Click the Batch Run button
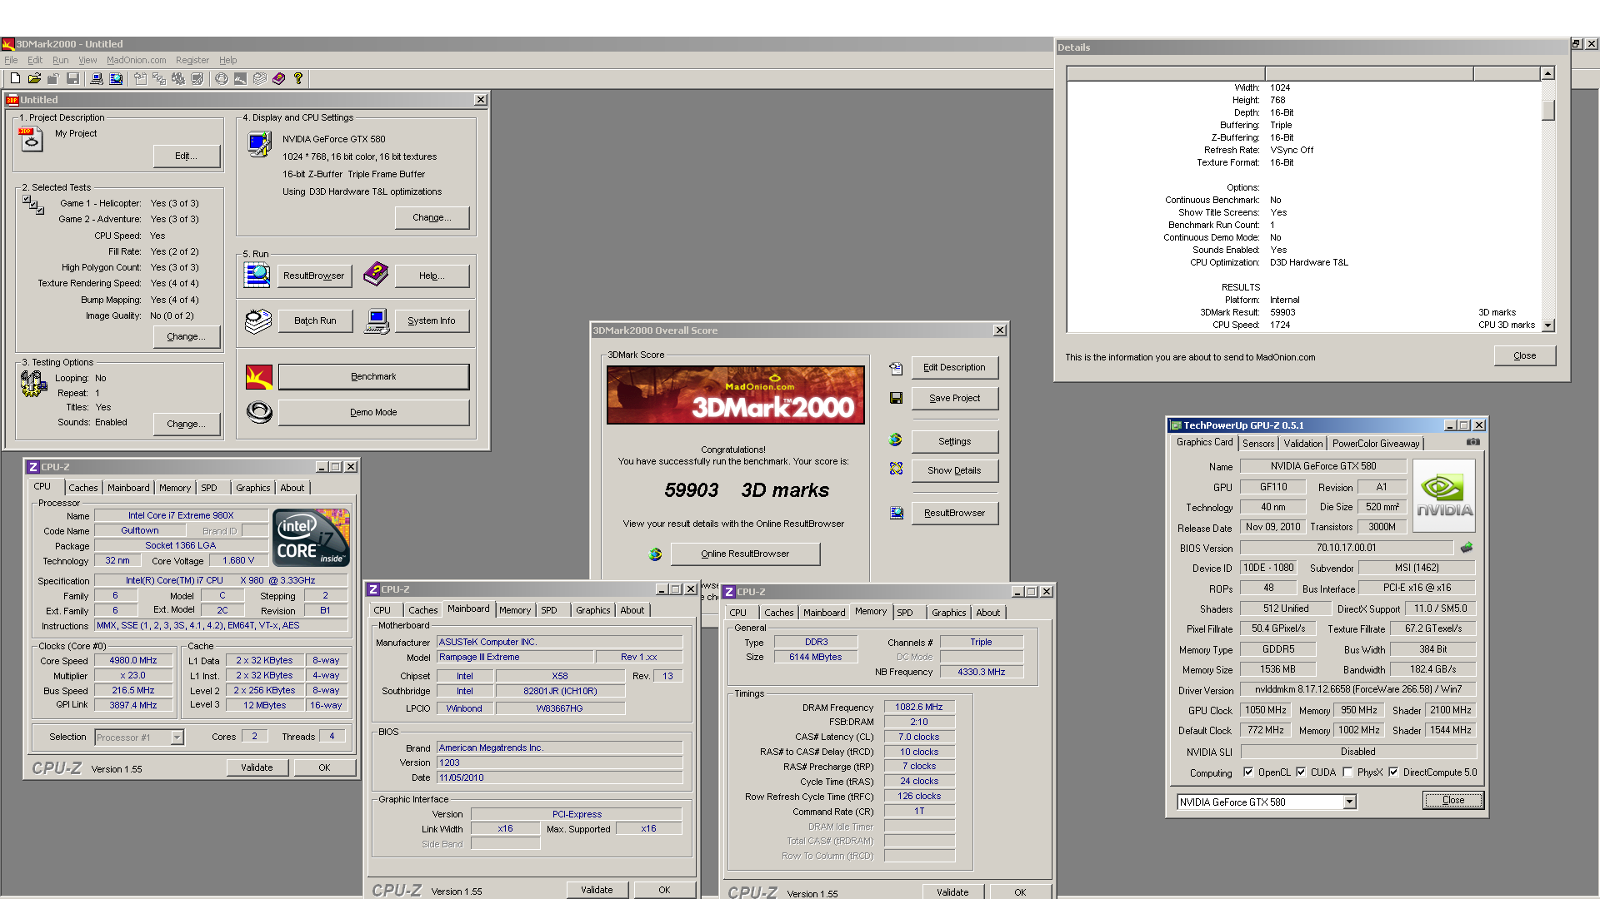Image resolution: width=1600 pixels, height=899 pixels. click(315, 321)
